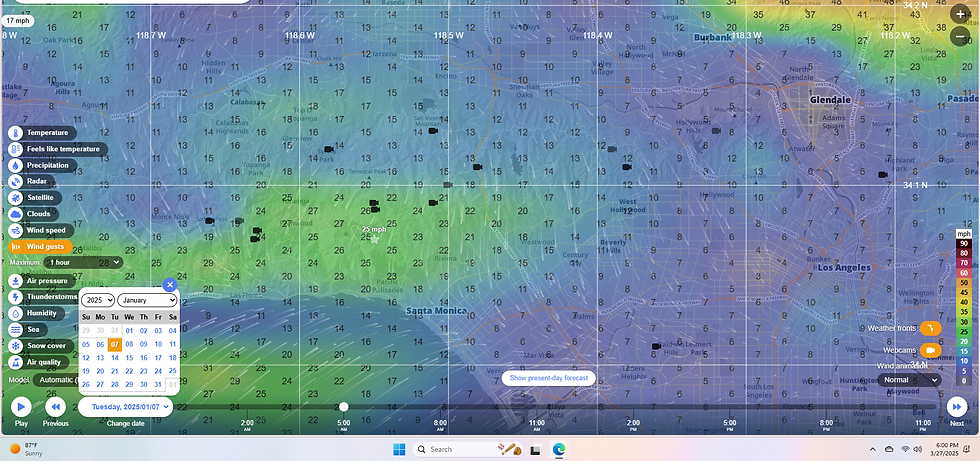Jump to 2:00 AM on timeline
Viewport: 980px width, 461px height.
[247, 425]
